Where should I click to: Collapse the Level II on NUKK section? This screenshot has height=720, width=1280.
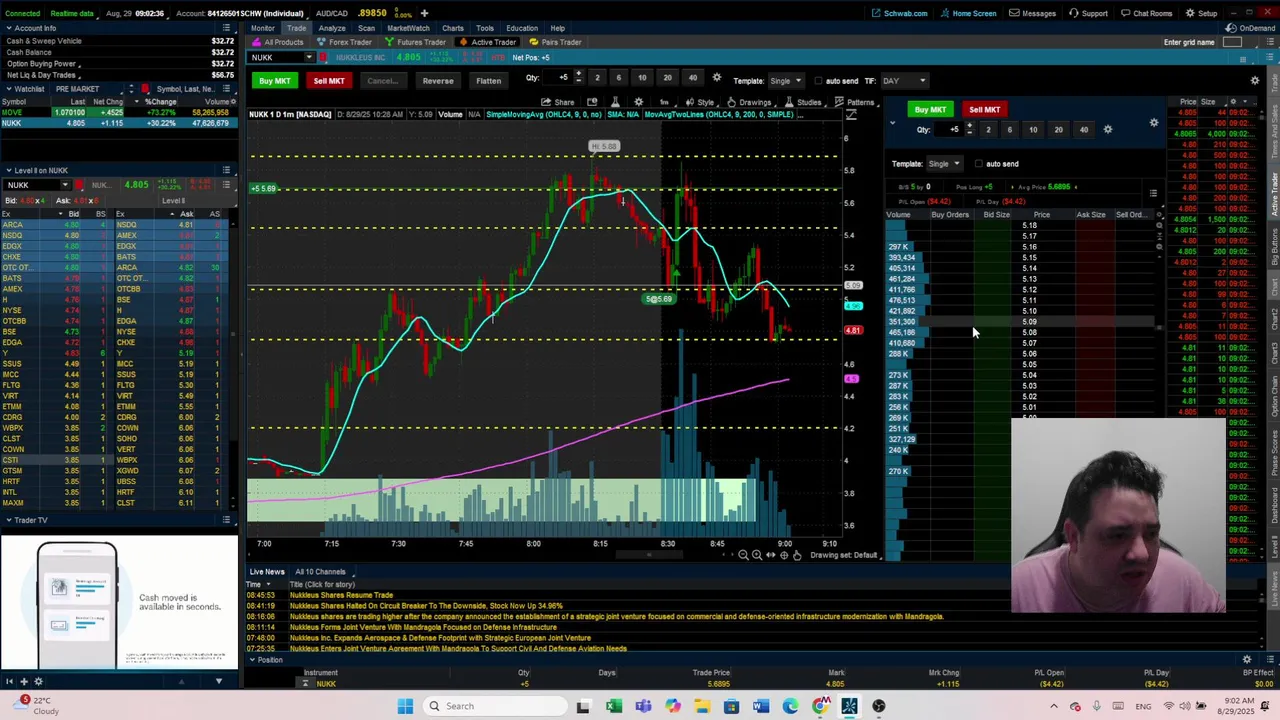[x=8, y=171]
